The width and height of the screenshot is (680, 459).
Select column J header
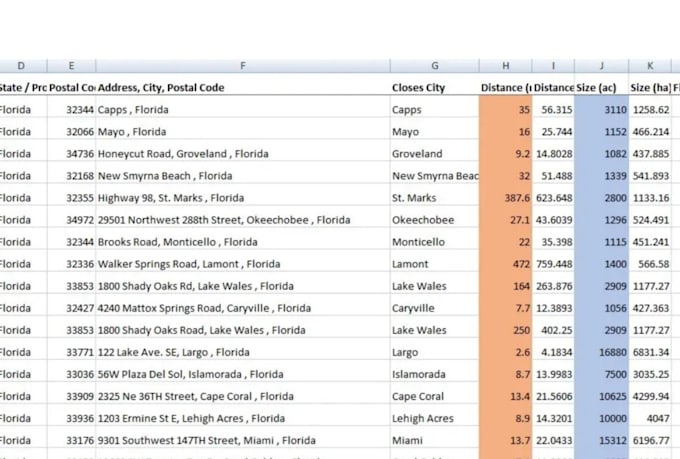click(602, 66)
